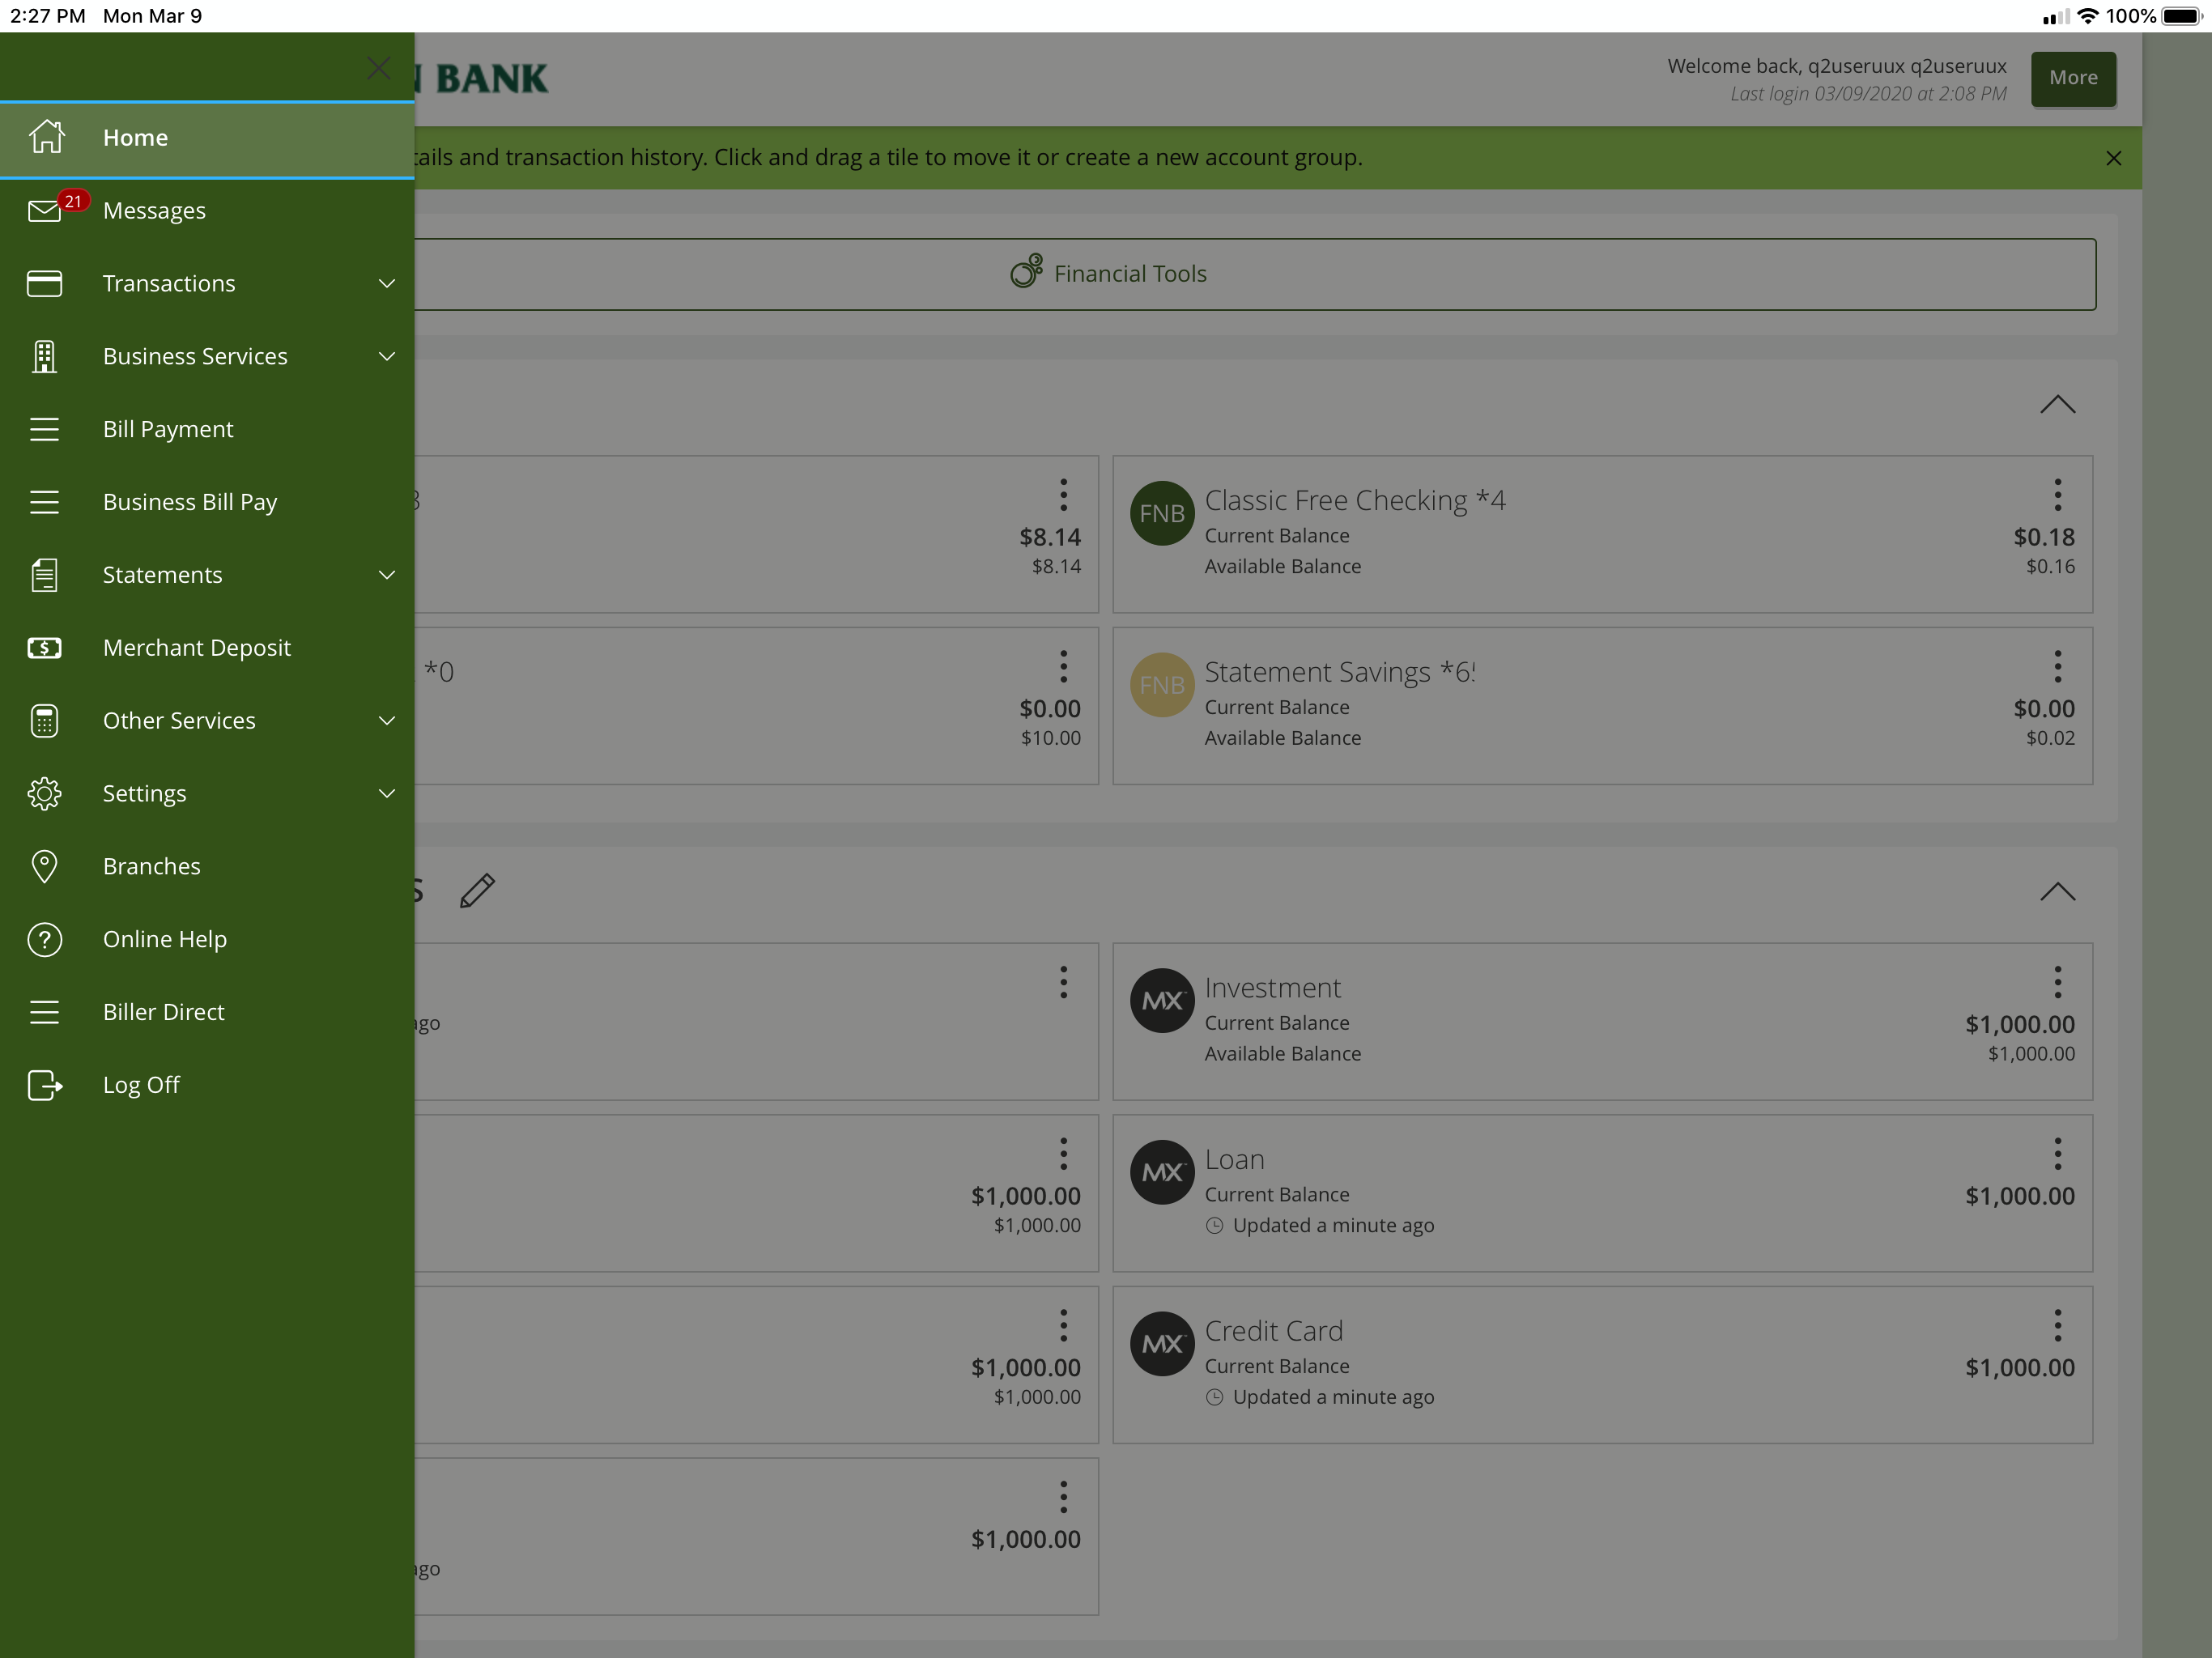The width and height of the screenshot is (2212, 1658).
Task: Open the Financial Tools button
Action: click(1255, 274)
